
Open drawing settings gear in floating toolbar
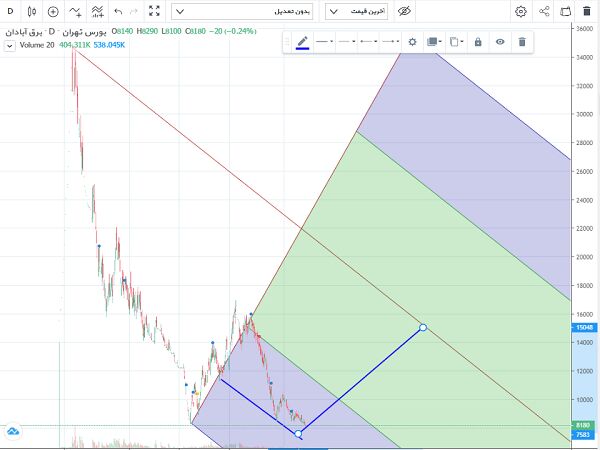pyautogui.click(x=411, y=42)
